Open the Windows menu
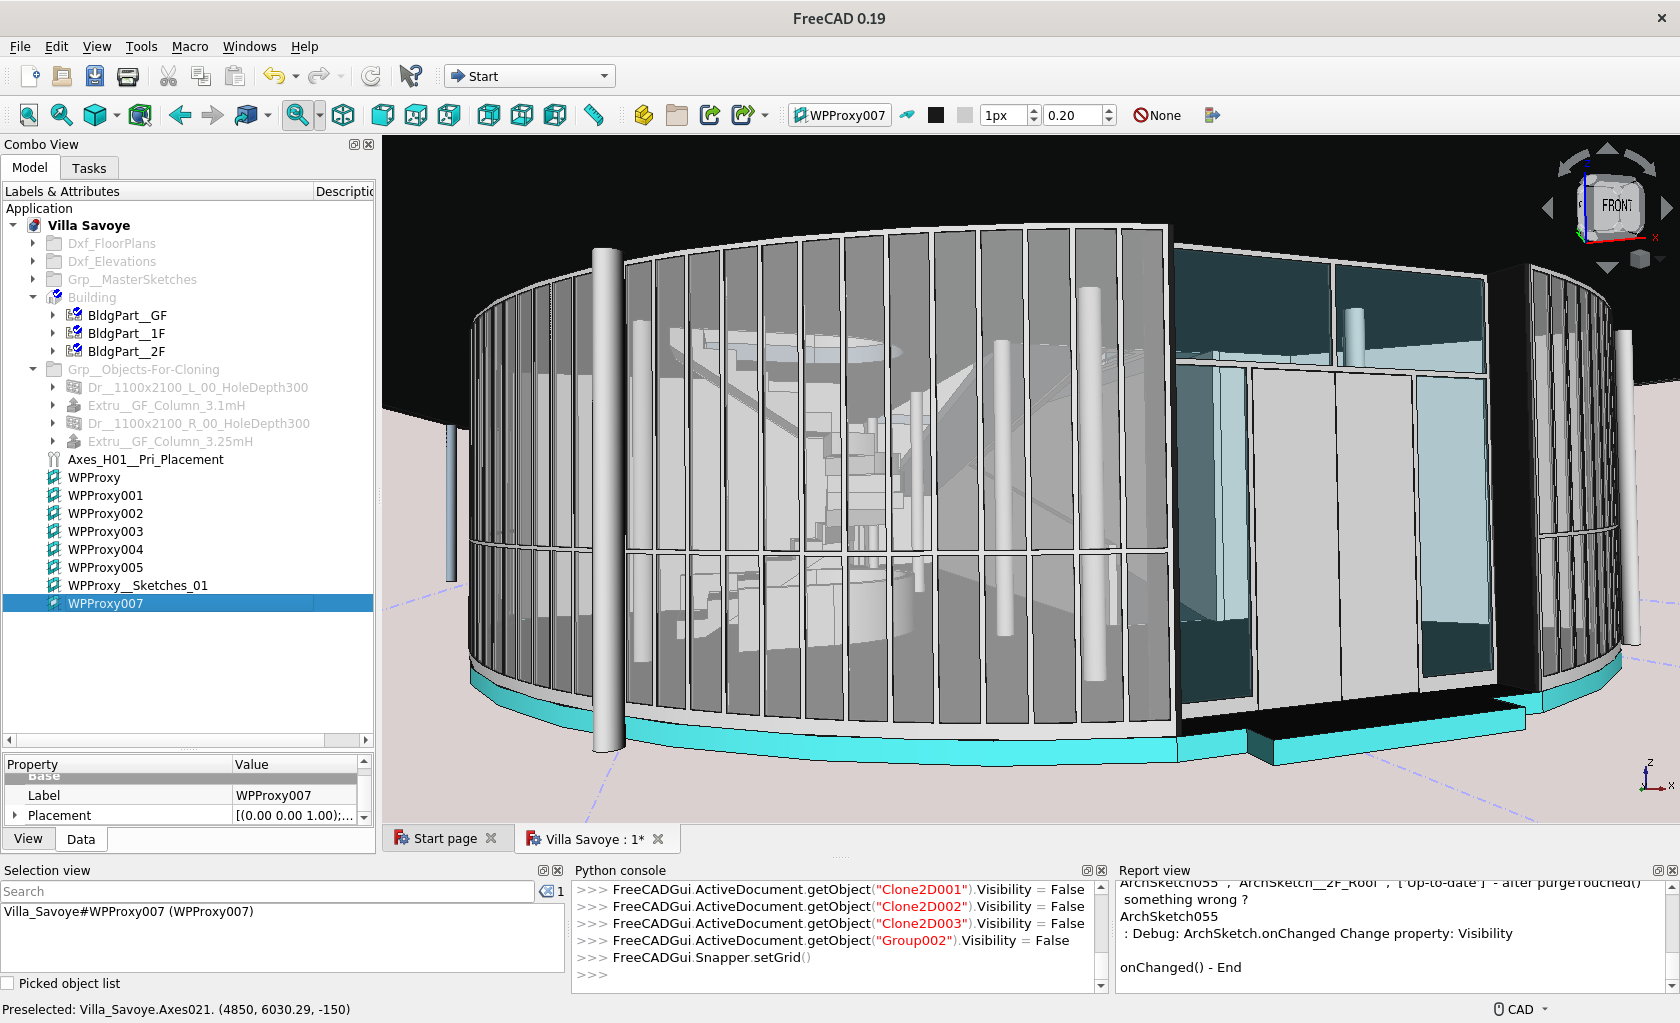This screenshot has height=1023, width=1680. click(x=249, y=47)
